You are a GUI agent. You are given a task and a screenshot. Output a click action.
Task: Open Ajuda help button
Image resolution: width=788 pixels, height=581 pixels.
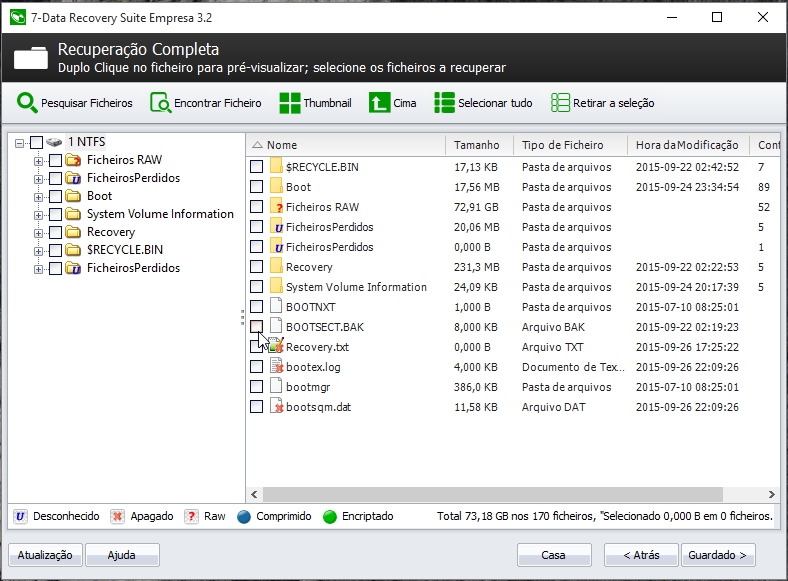[122, 555]
